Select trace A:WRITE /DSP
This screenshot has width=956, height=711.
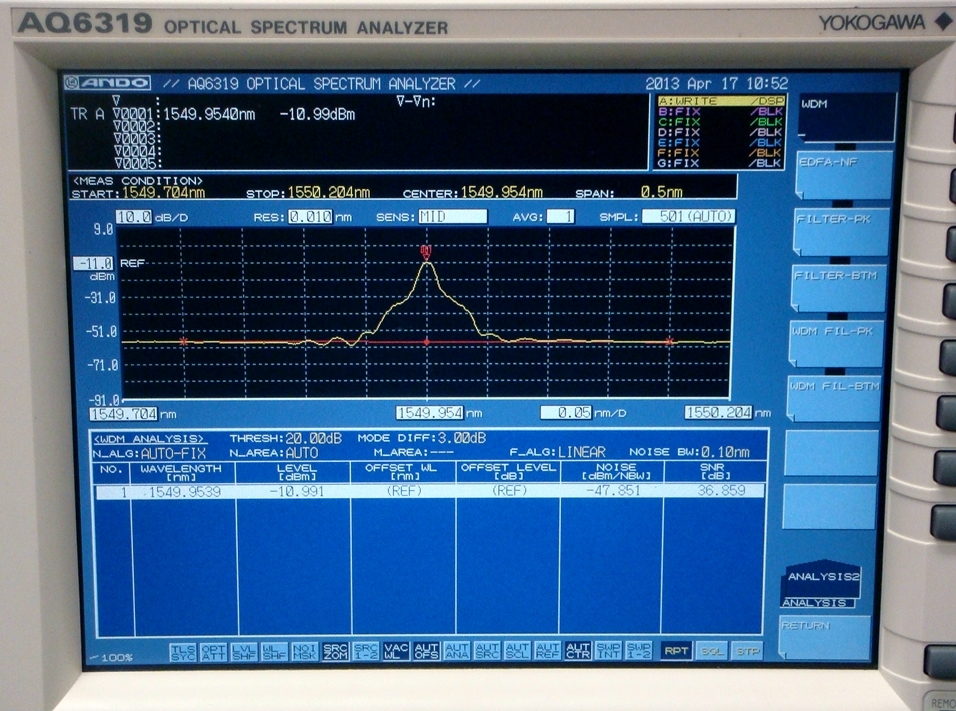pyautogui.click(x=720, y=101)
